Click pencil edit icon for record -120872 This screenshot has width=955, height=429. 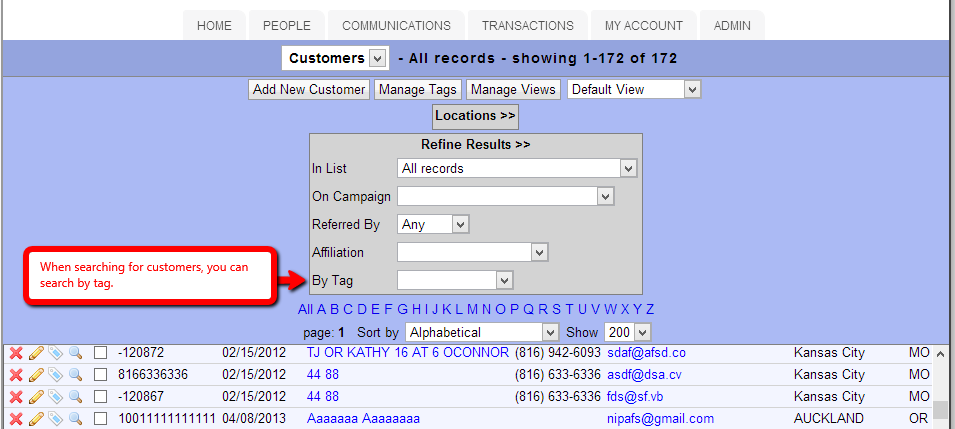click(x=36, y=353)
